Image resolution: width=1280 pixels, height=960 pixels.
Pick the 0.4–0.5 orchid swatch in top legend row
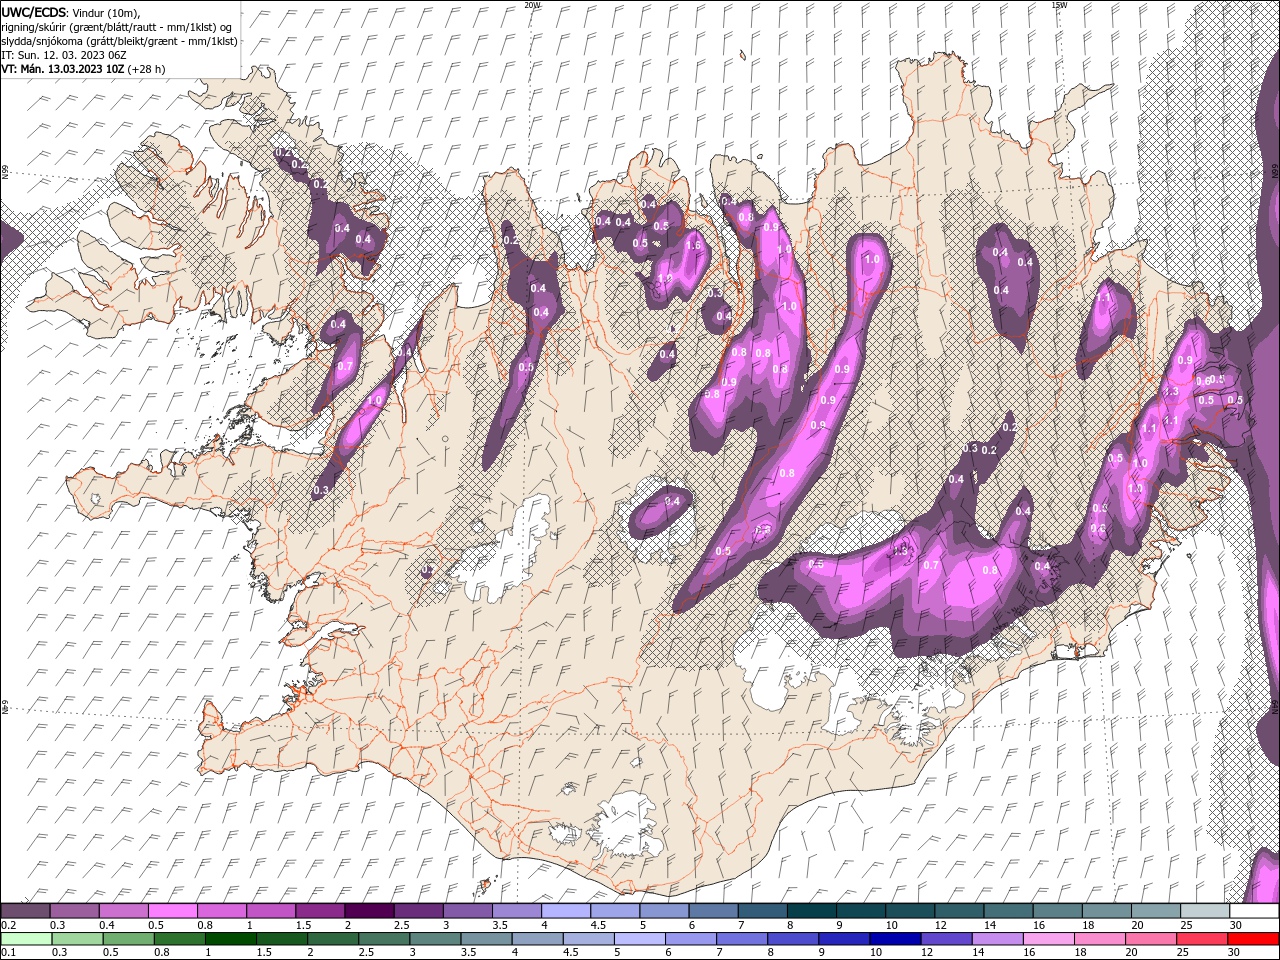(123, 911)
